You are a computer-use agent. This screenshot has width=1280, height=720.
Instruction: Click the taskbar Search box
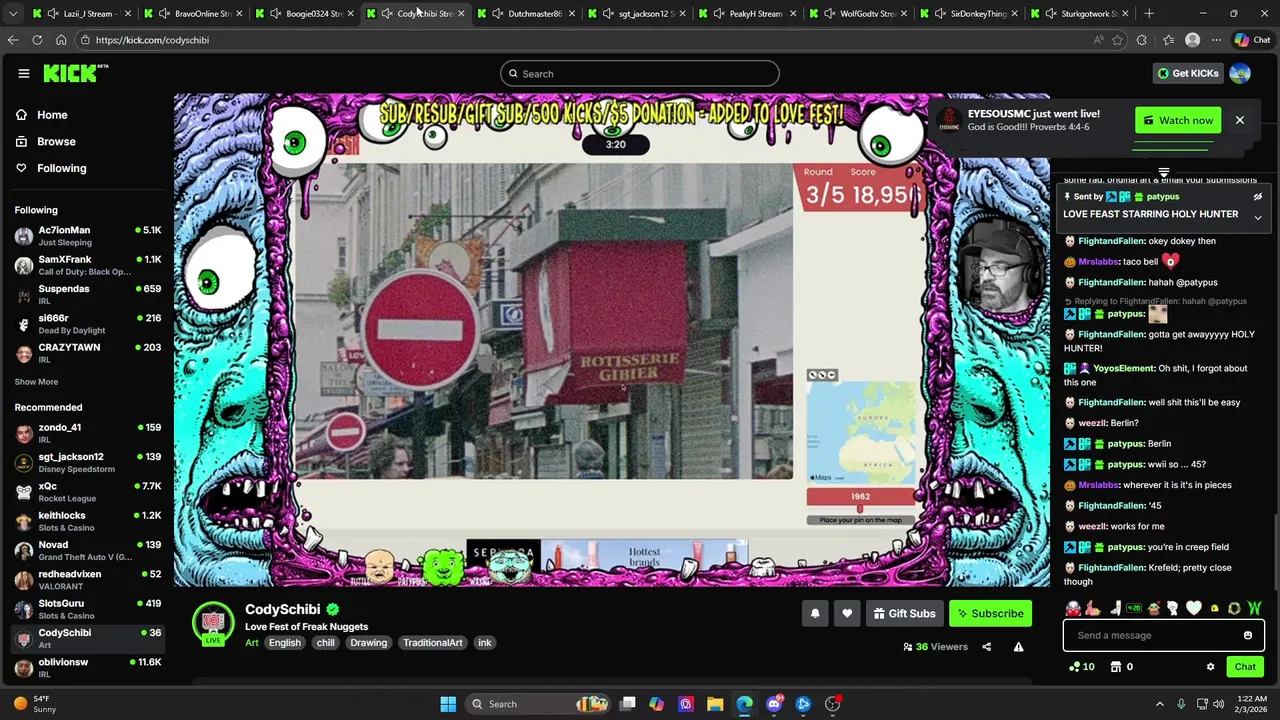538,704
